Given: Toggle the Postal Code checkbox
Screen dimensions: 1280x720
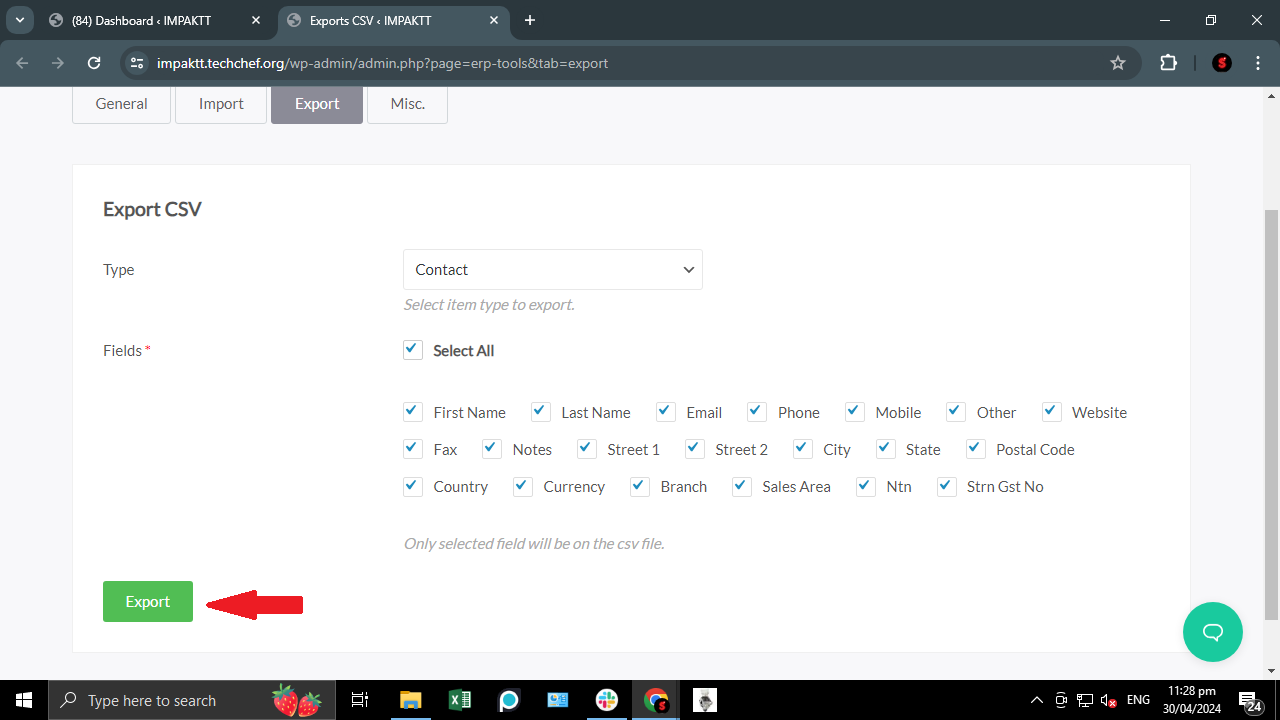Looking at the screenshot, I should click(x=976, y=449).
